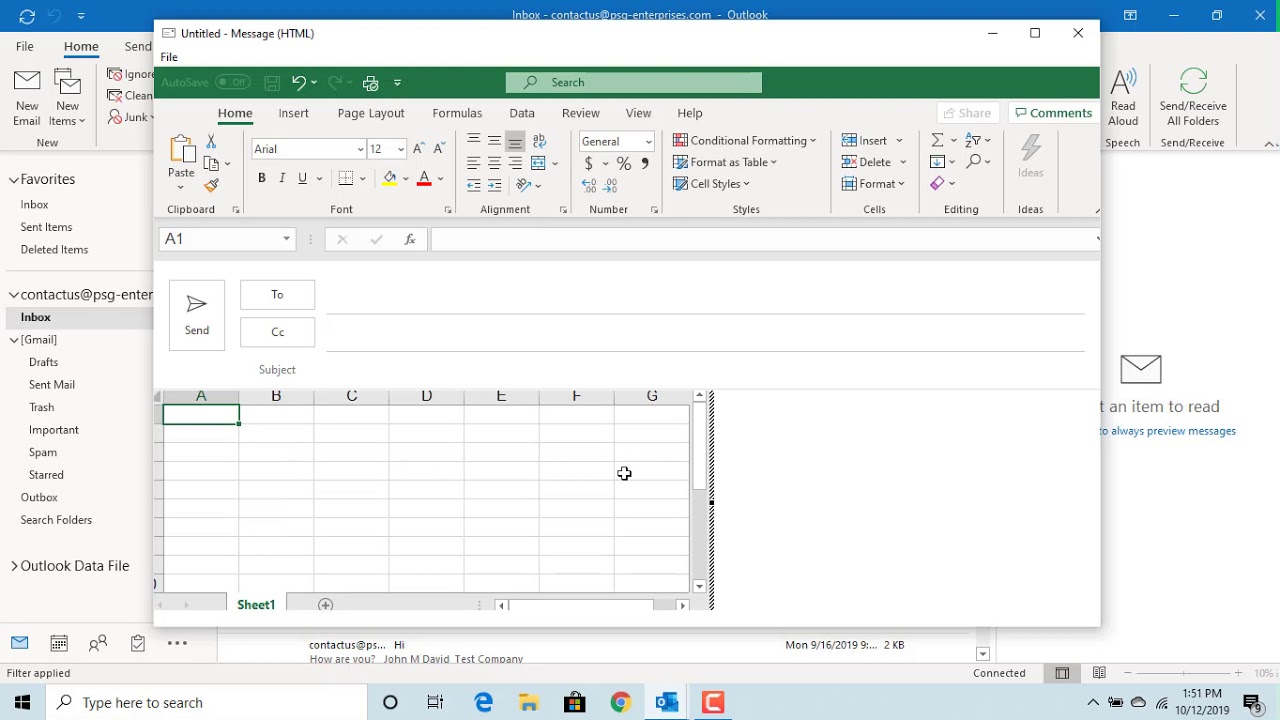Click the Quick Print icon in toolbar
Viewport: 1280px width, 720px height.
[371, 83]
